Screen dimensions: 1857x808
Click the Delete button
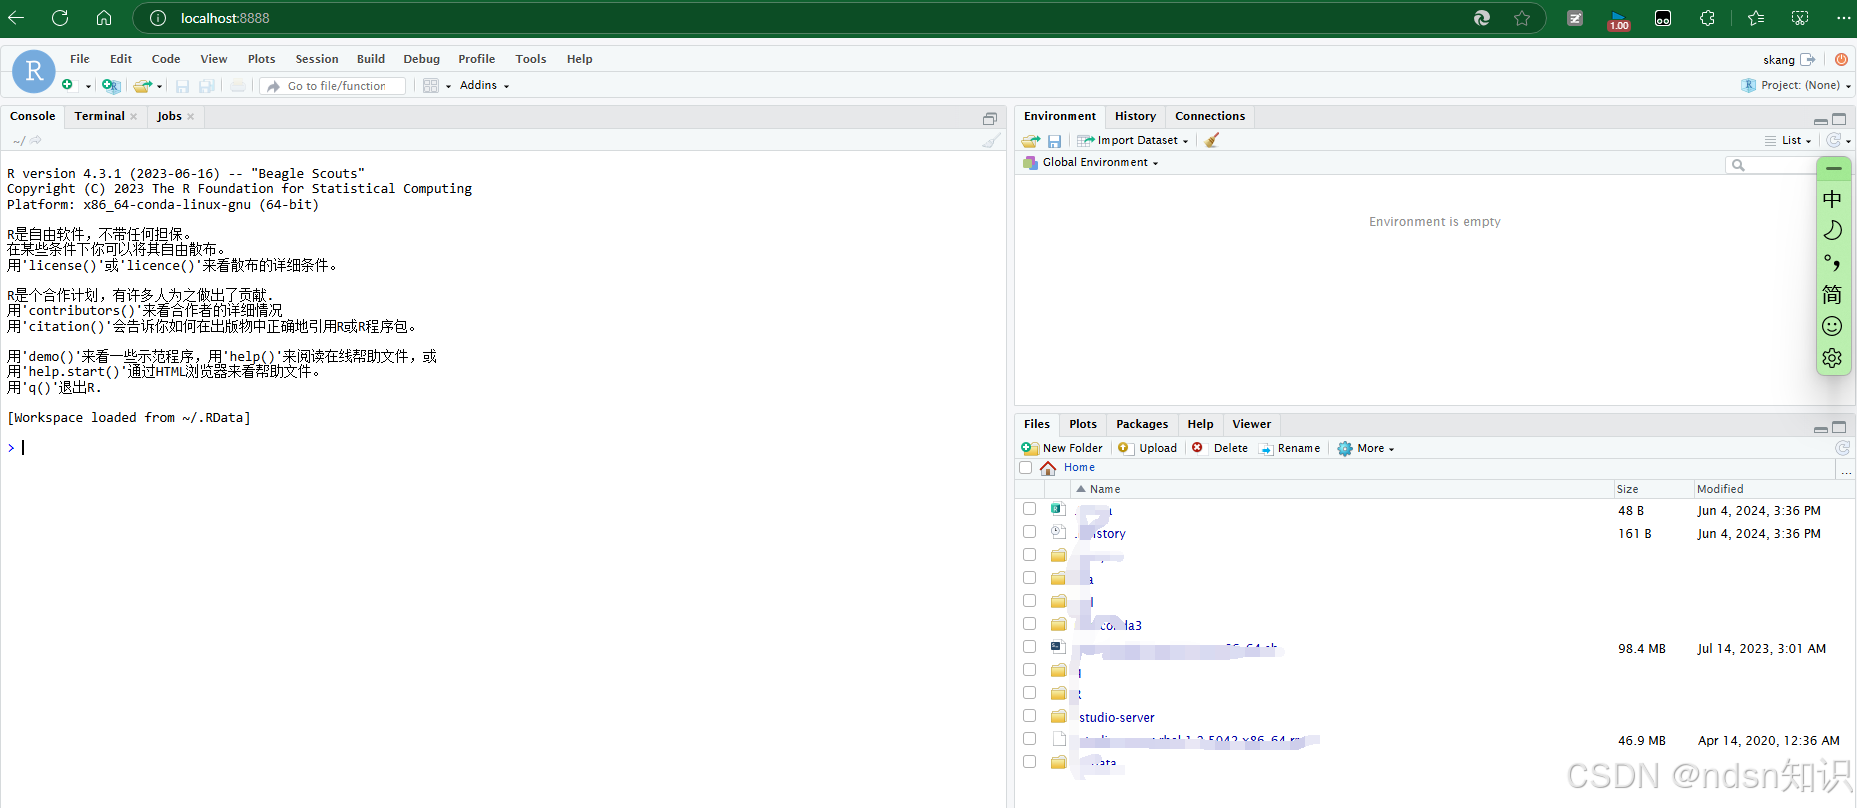1220,448
